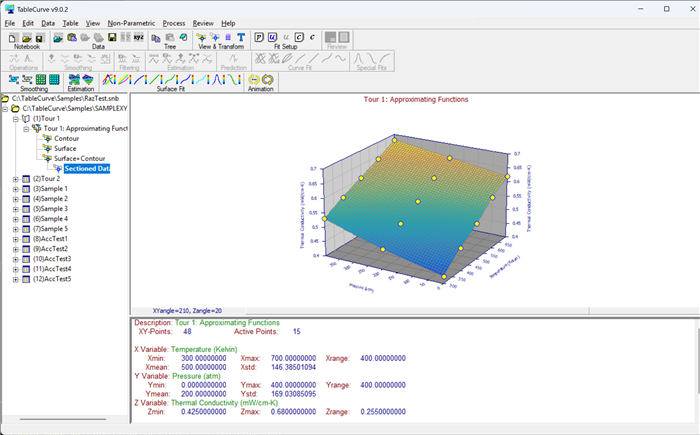Click the Ystd value 169.03085095

(293, 394)
